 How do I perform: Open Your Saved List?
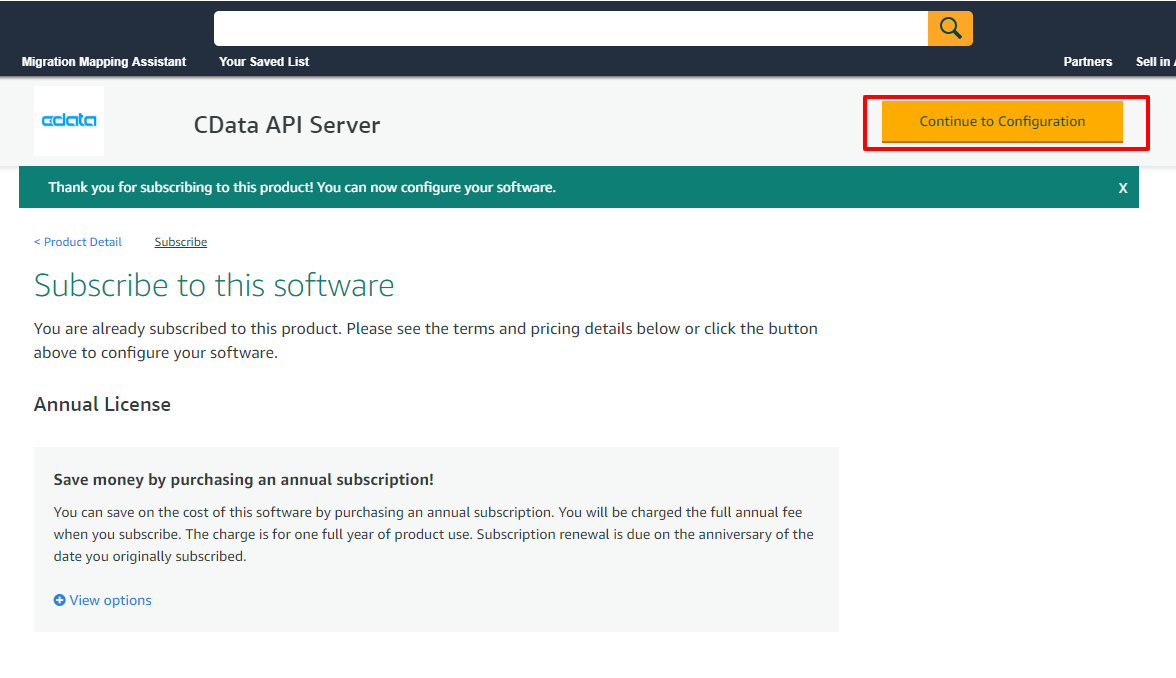[264, 62]
